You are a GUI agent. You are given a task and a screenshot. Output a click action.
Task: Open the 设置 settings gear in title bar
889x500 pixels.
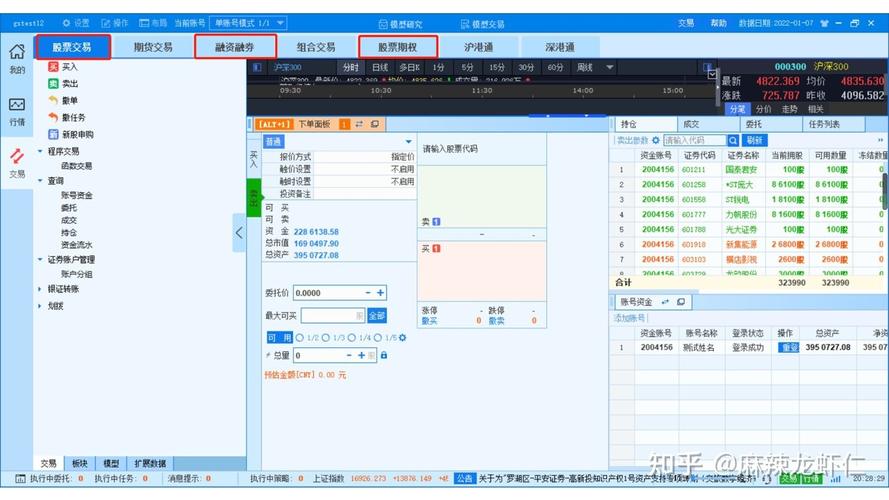pos(66,23)
